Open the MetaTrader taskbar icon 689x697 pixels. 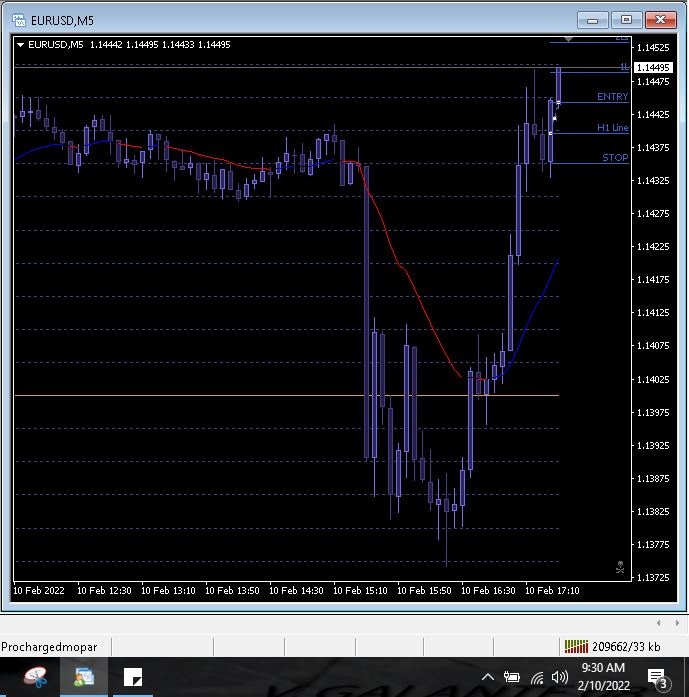click(84, 677)
